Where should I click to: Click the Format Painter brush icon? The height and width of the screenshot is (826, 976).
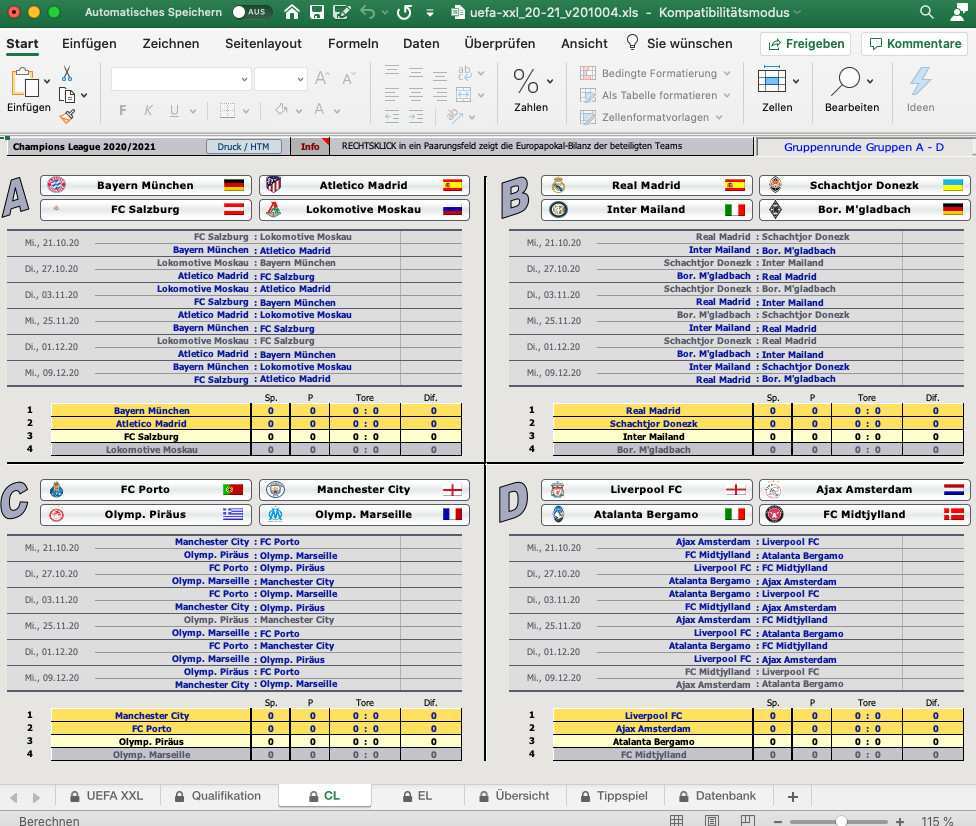(x=67, y=116)
